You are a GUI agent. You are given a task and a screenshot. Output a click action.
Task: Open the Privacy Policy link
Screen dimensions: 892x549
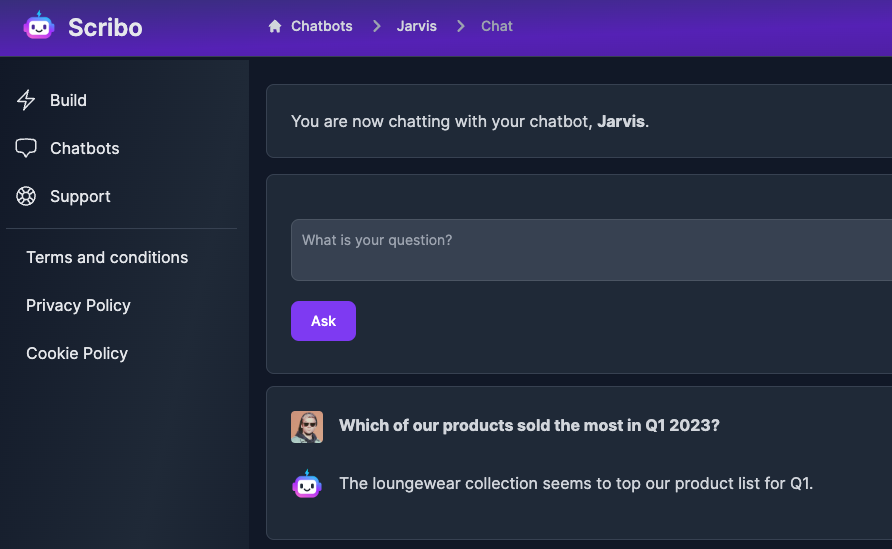click(x=78, y=306)
